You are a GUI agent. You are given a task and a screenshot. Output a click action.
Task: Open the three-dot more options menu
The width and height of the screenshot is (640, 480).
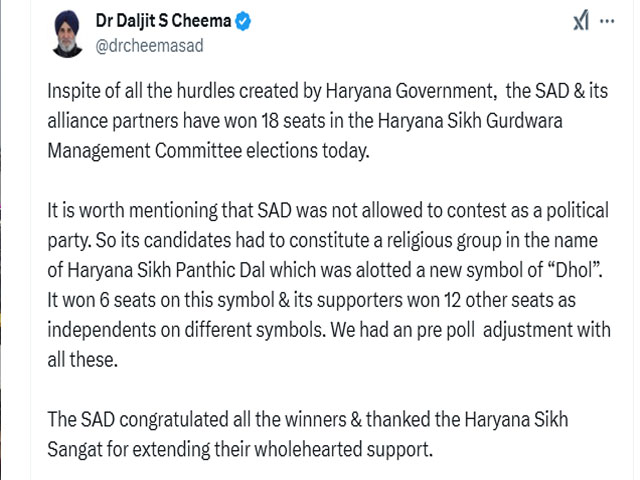coord(607,21)
